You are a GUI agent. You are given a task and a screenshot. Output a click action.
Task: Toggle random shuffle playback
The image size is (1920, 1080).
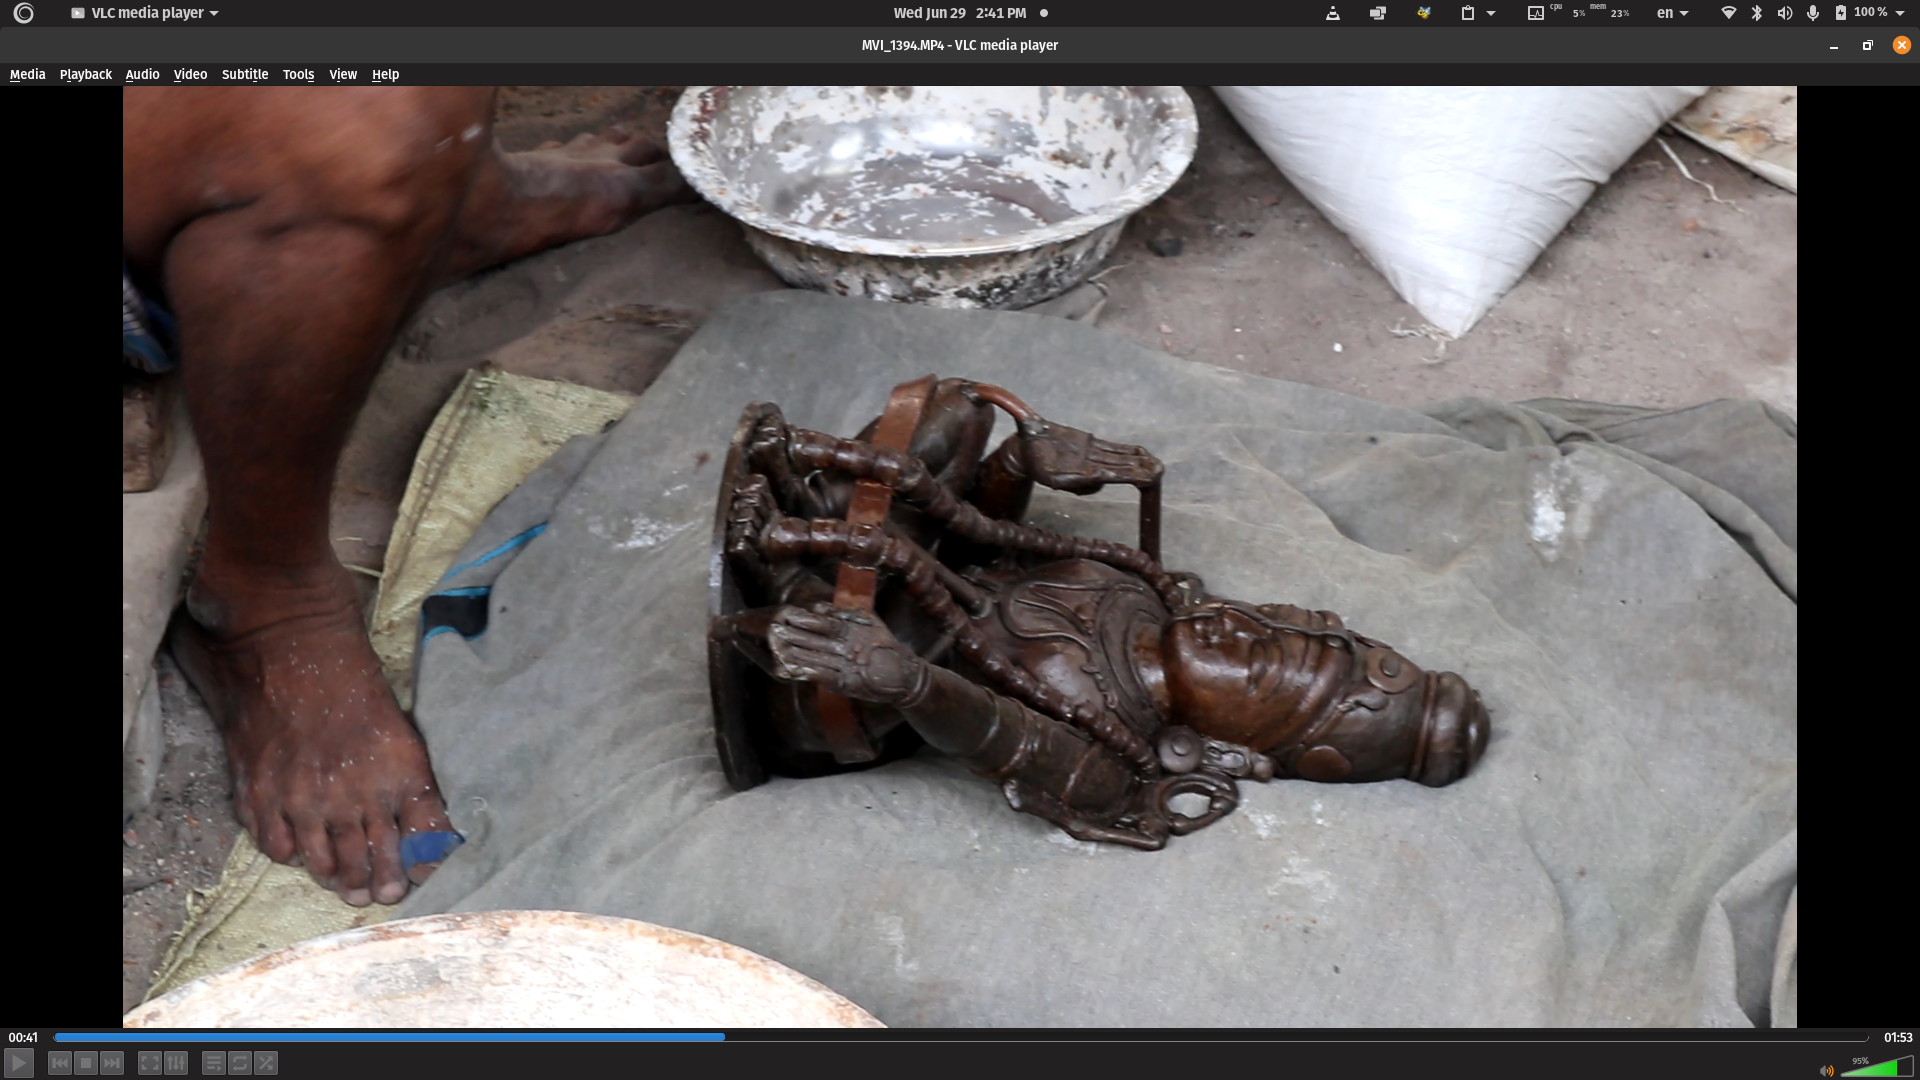pyautogui.click(x=266, y=1063)
